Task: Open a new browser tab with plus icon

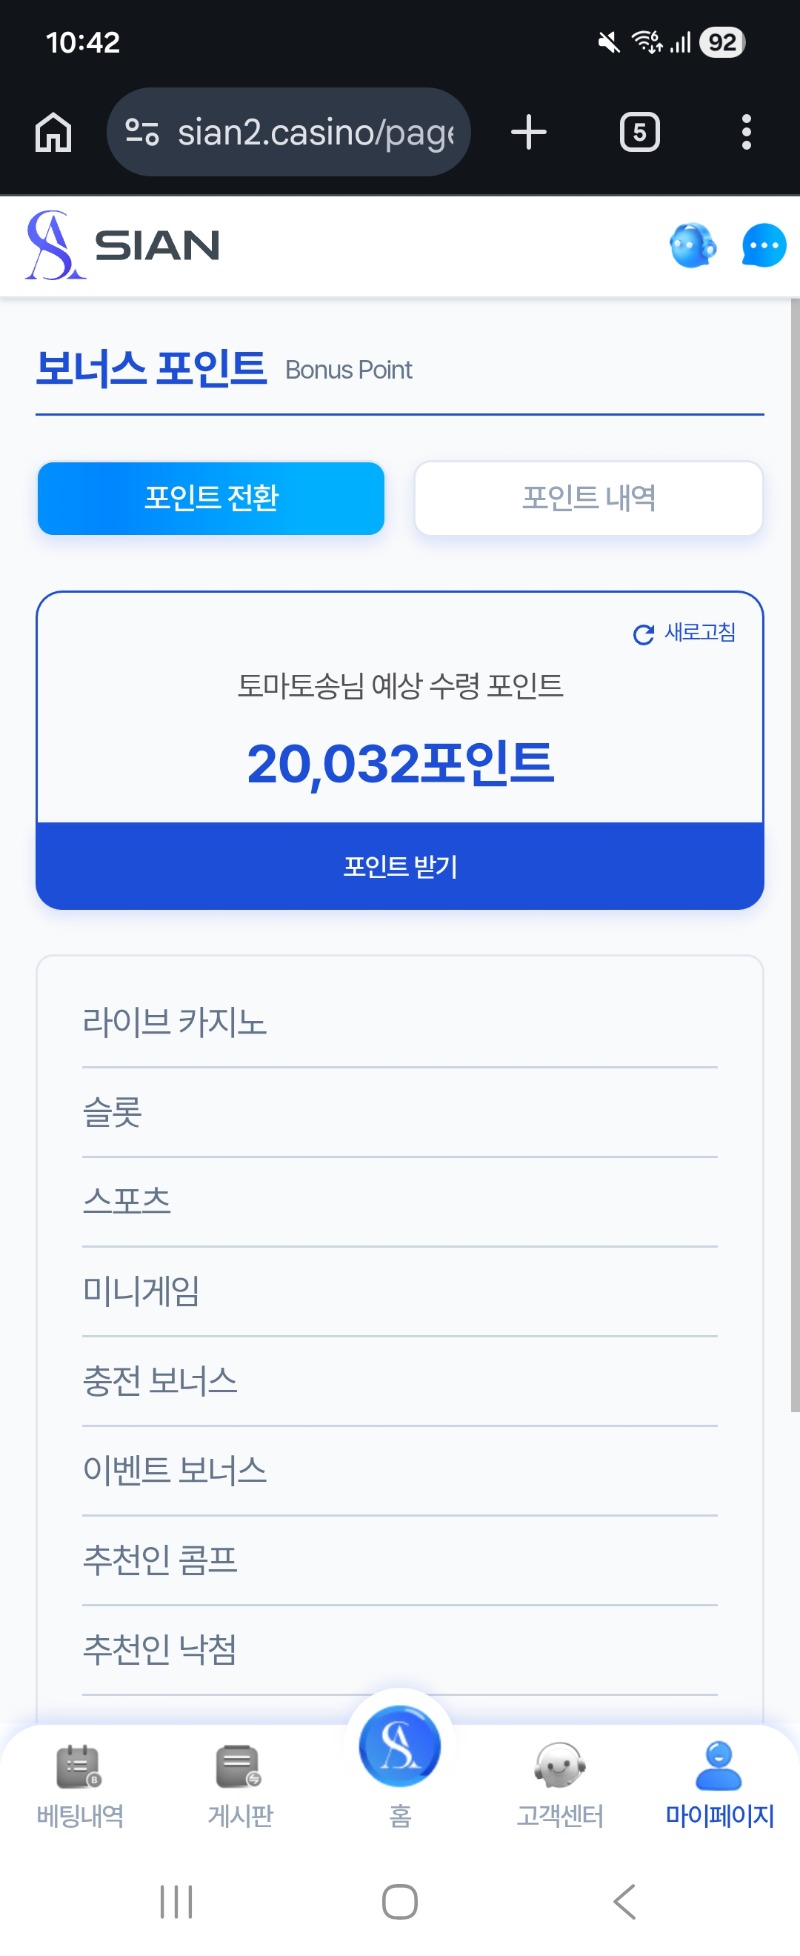Action: pyautogui.click(x=528, y=132)
